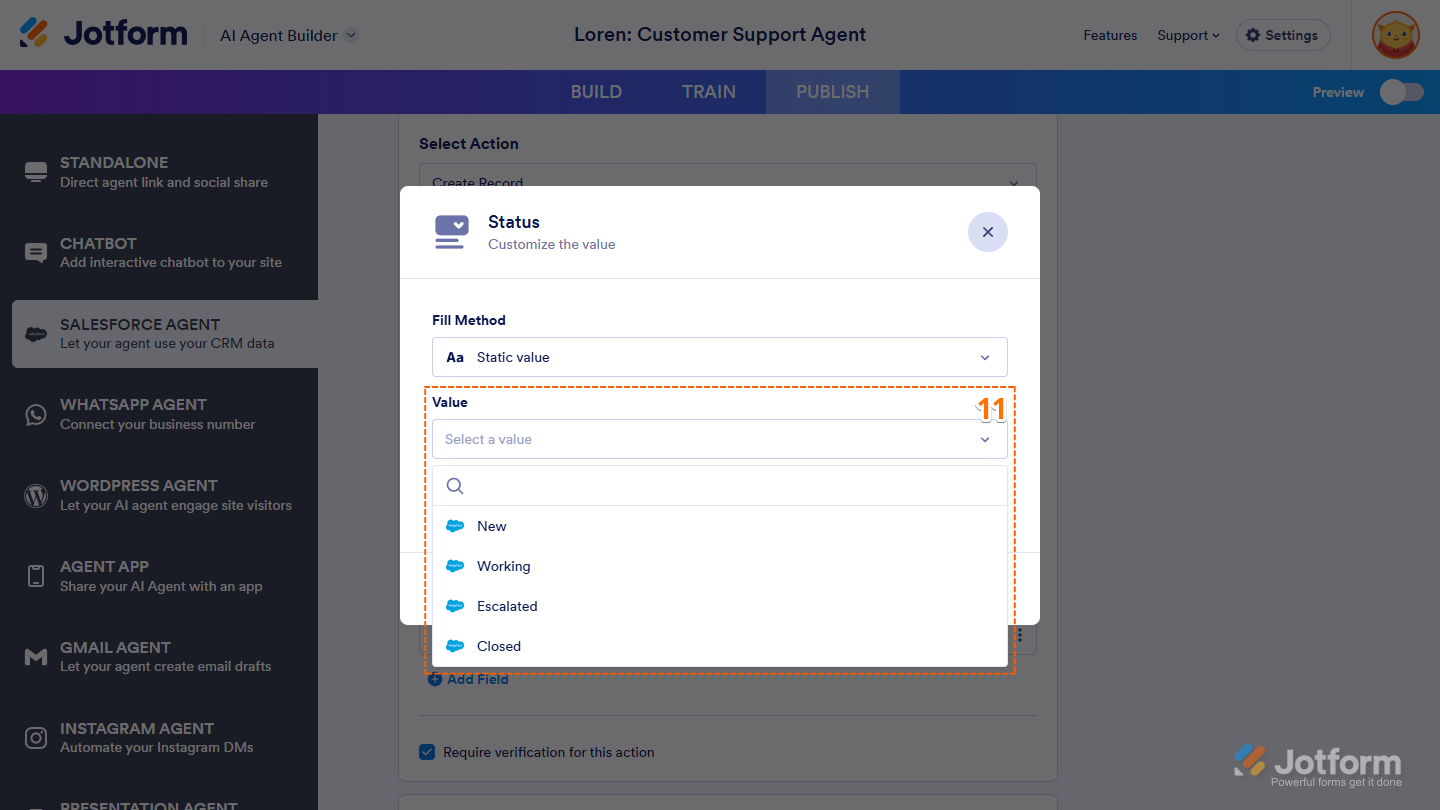Open the Fill Method dropdown
Viewport: 1440px width, 810px height.
[x=719, y=357]
